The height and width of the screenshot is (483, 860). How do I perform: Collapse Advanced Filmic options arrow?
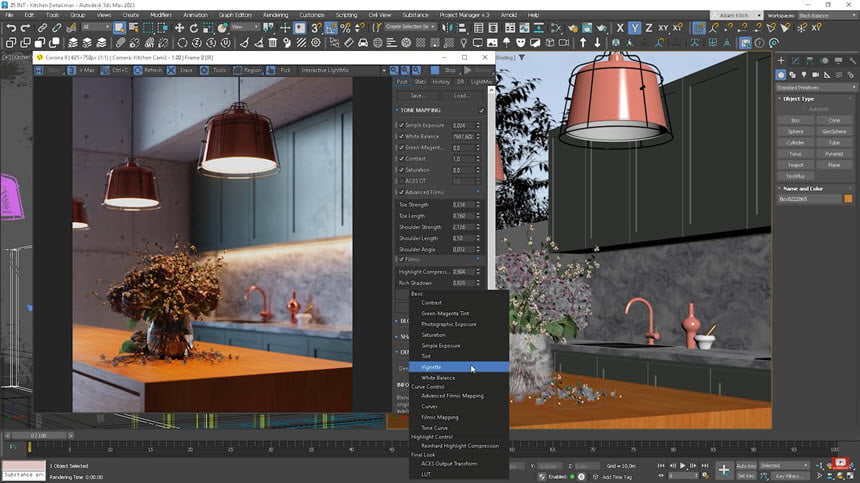(478, 192)
